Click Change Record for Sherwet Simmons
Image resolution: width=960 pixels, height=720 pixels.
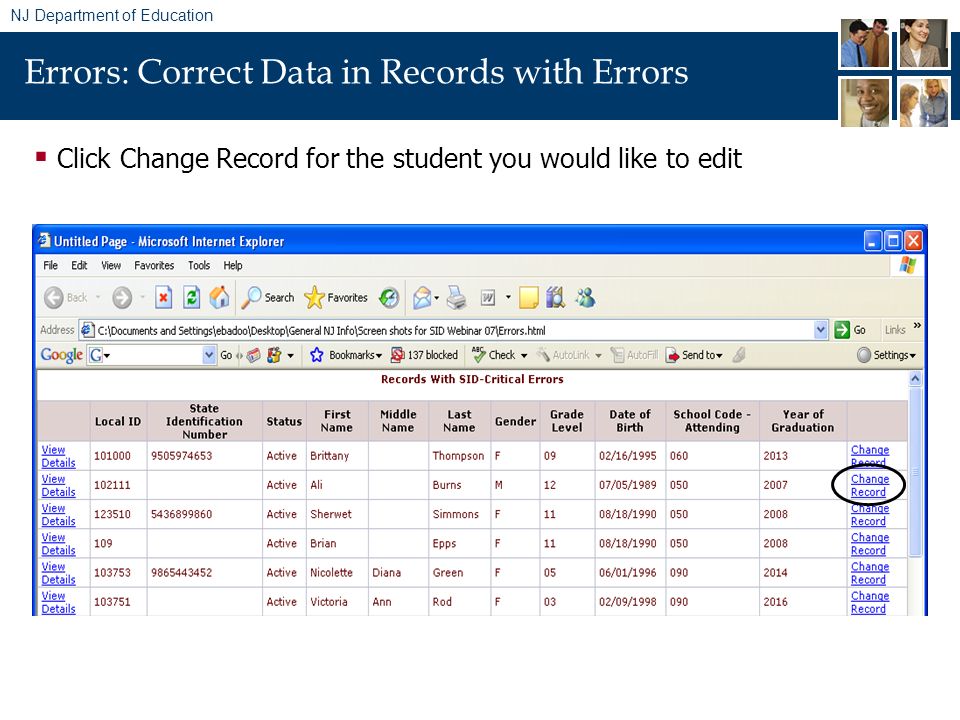[x=869, y=515]
